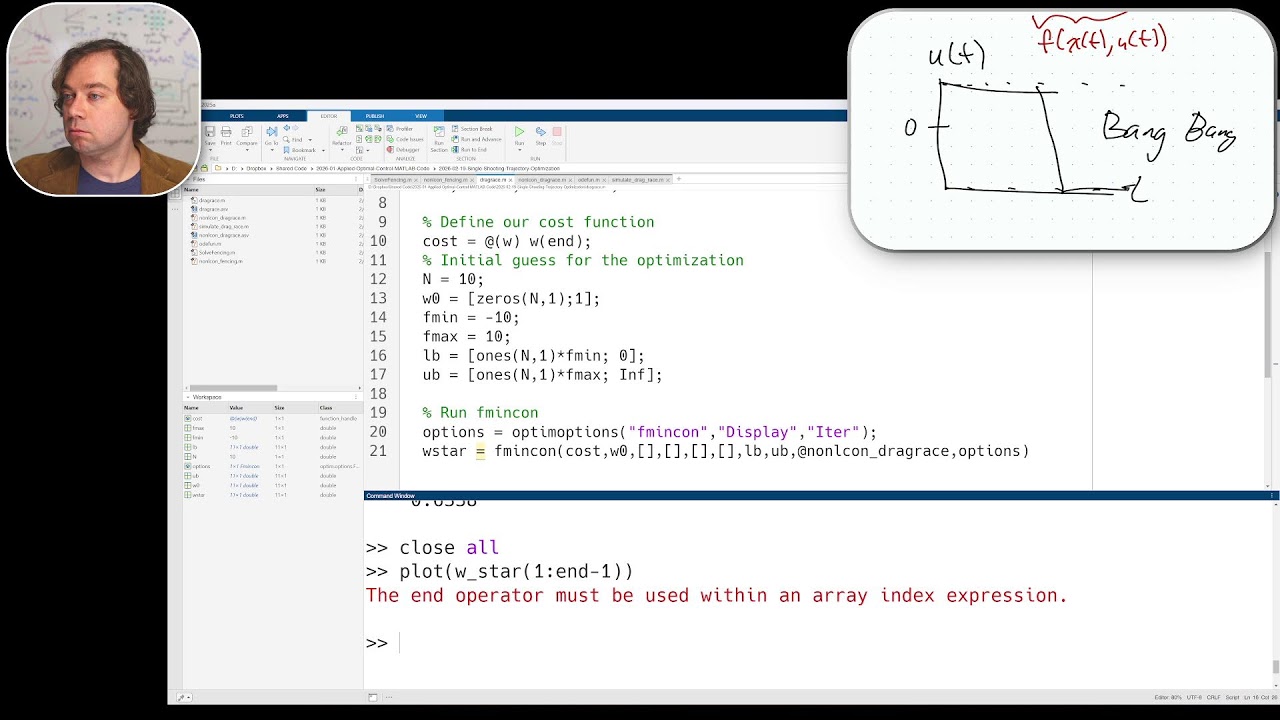Screen dimensions: 1280x720
Task: Switch to the APPS ribbon tab
Action: pos(283,116)
